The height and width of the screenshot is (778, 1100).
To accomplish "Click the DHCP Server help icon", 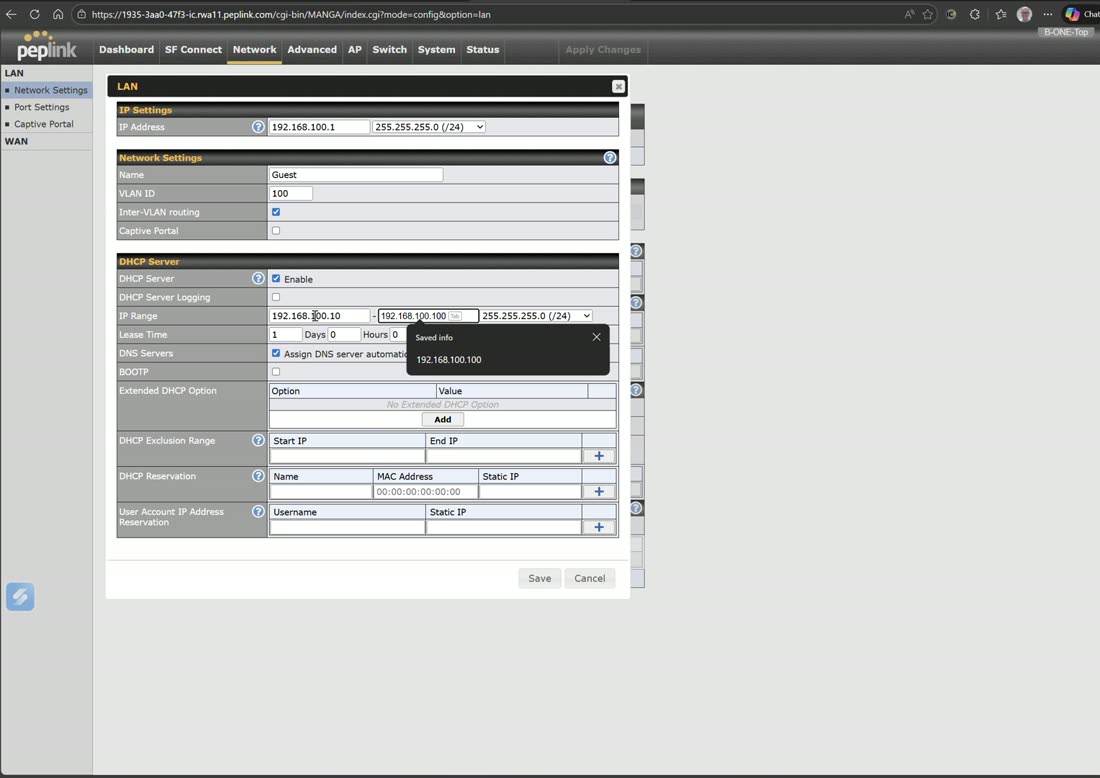I will tap(258, 279).
